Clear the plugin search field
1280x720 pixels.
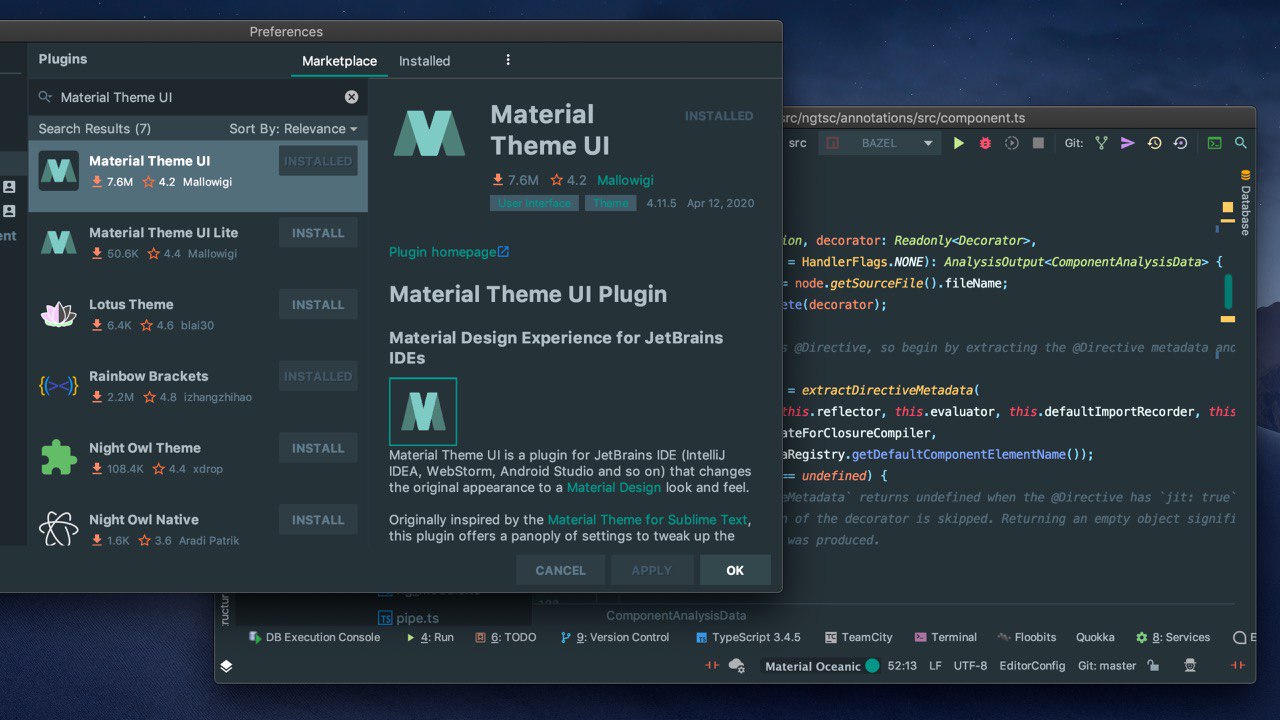pos(351,97)
